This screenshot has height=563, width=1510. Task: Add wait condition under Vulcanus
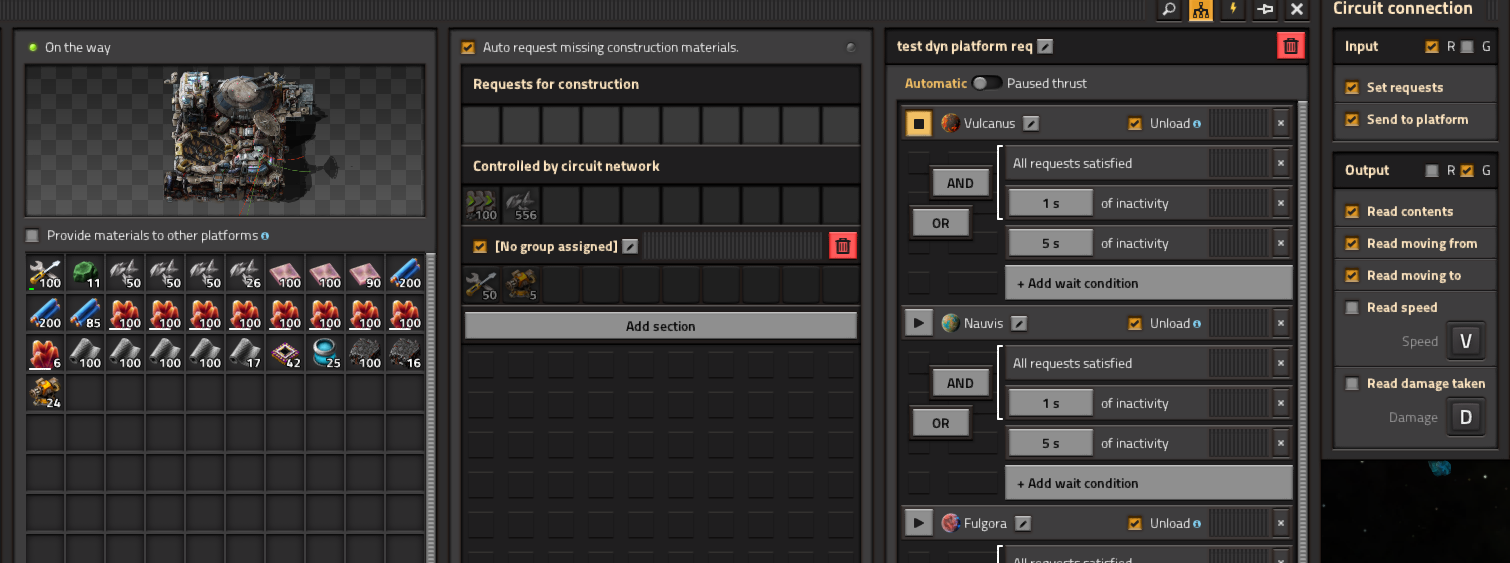[x=1148, y=283]
